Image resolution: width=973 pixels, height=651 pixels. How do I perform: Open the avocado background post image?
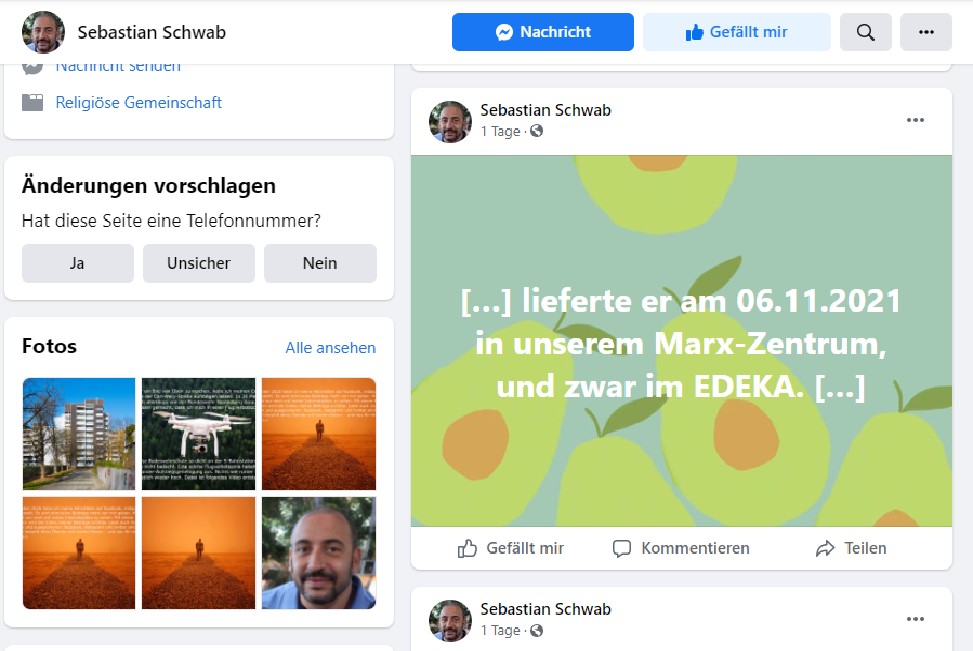point(681,341)
